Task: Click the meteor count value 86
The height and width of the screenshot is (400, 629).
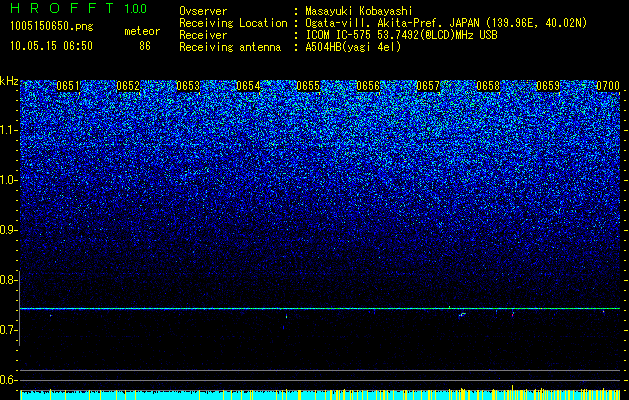Action: (x=145, y=46)
